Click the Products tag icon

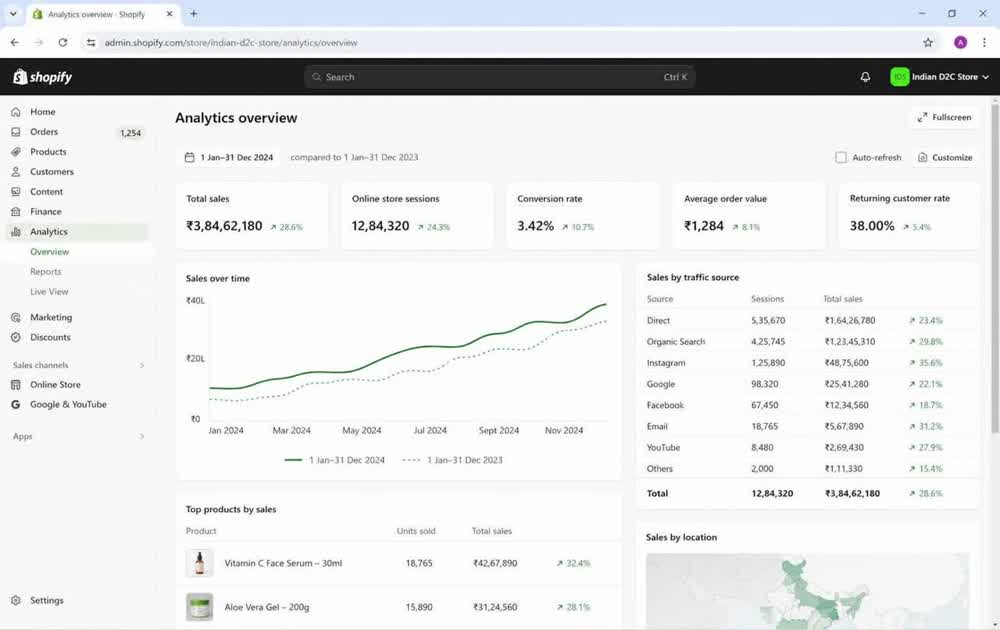(16, 152)
